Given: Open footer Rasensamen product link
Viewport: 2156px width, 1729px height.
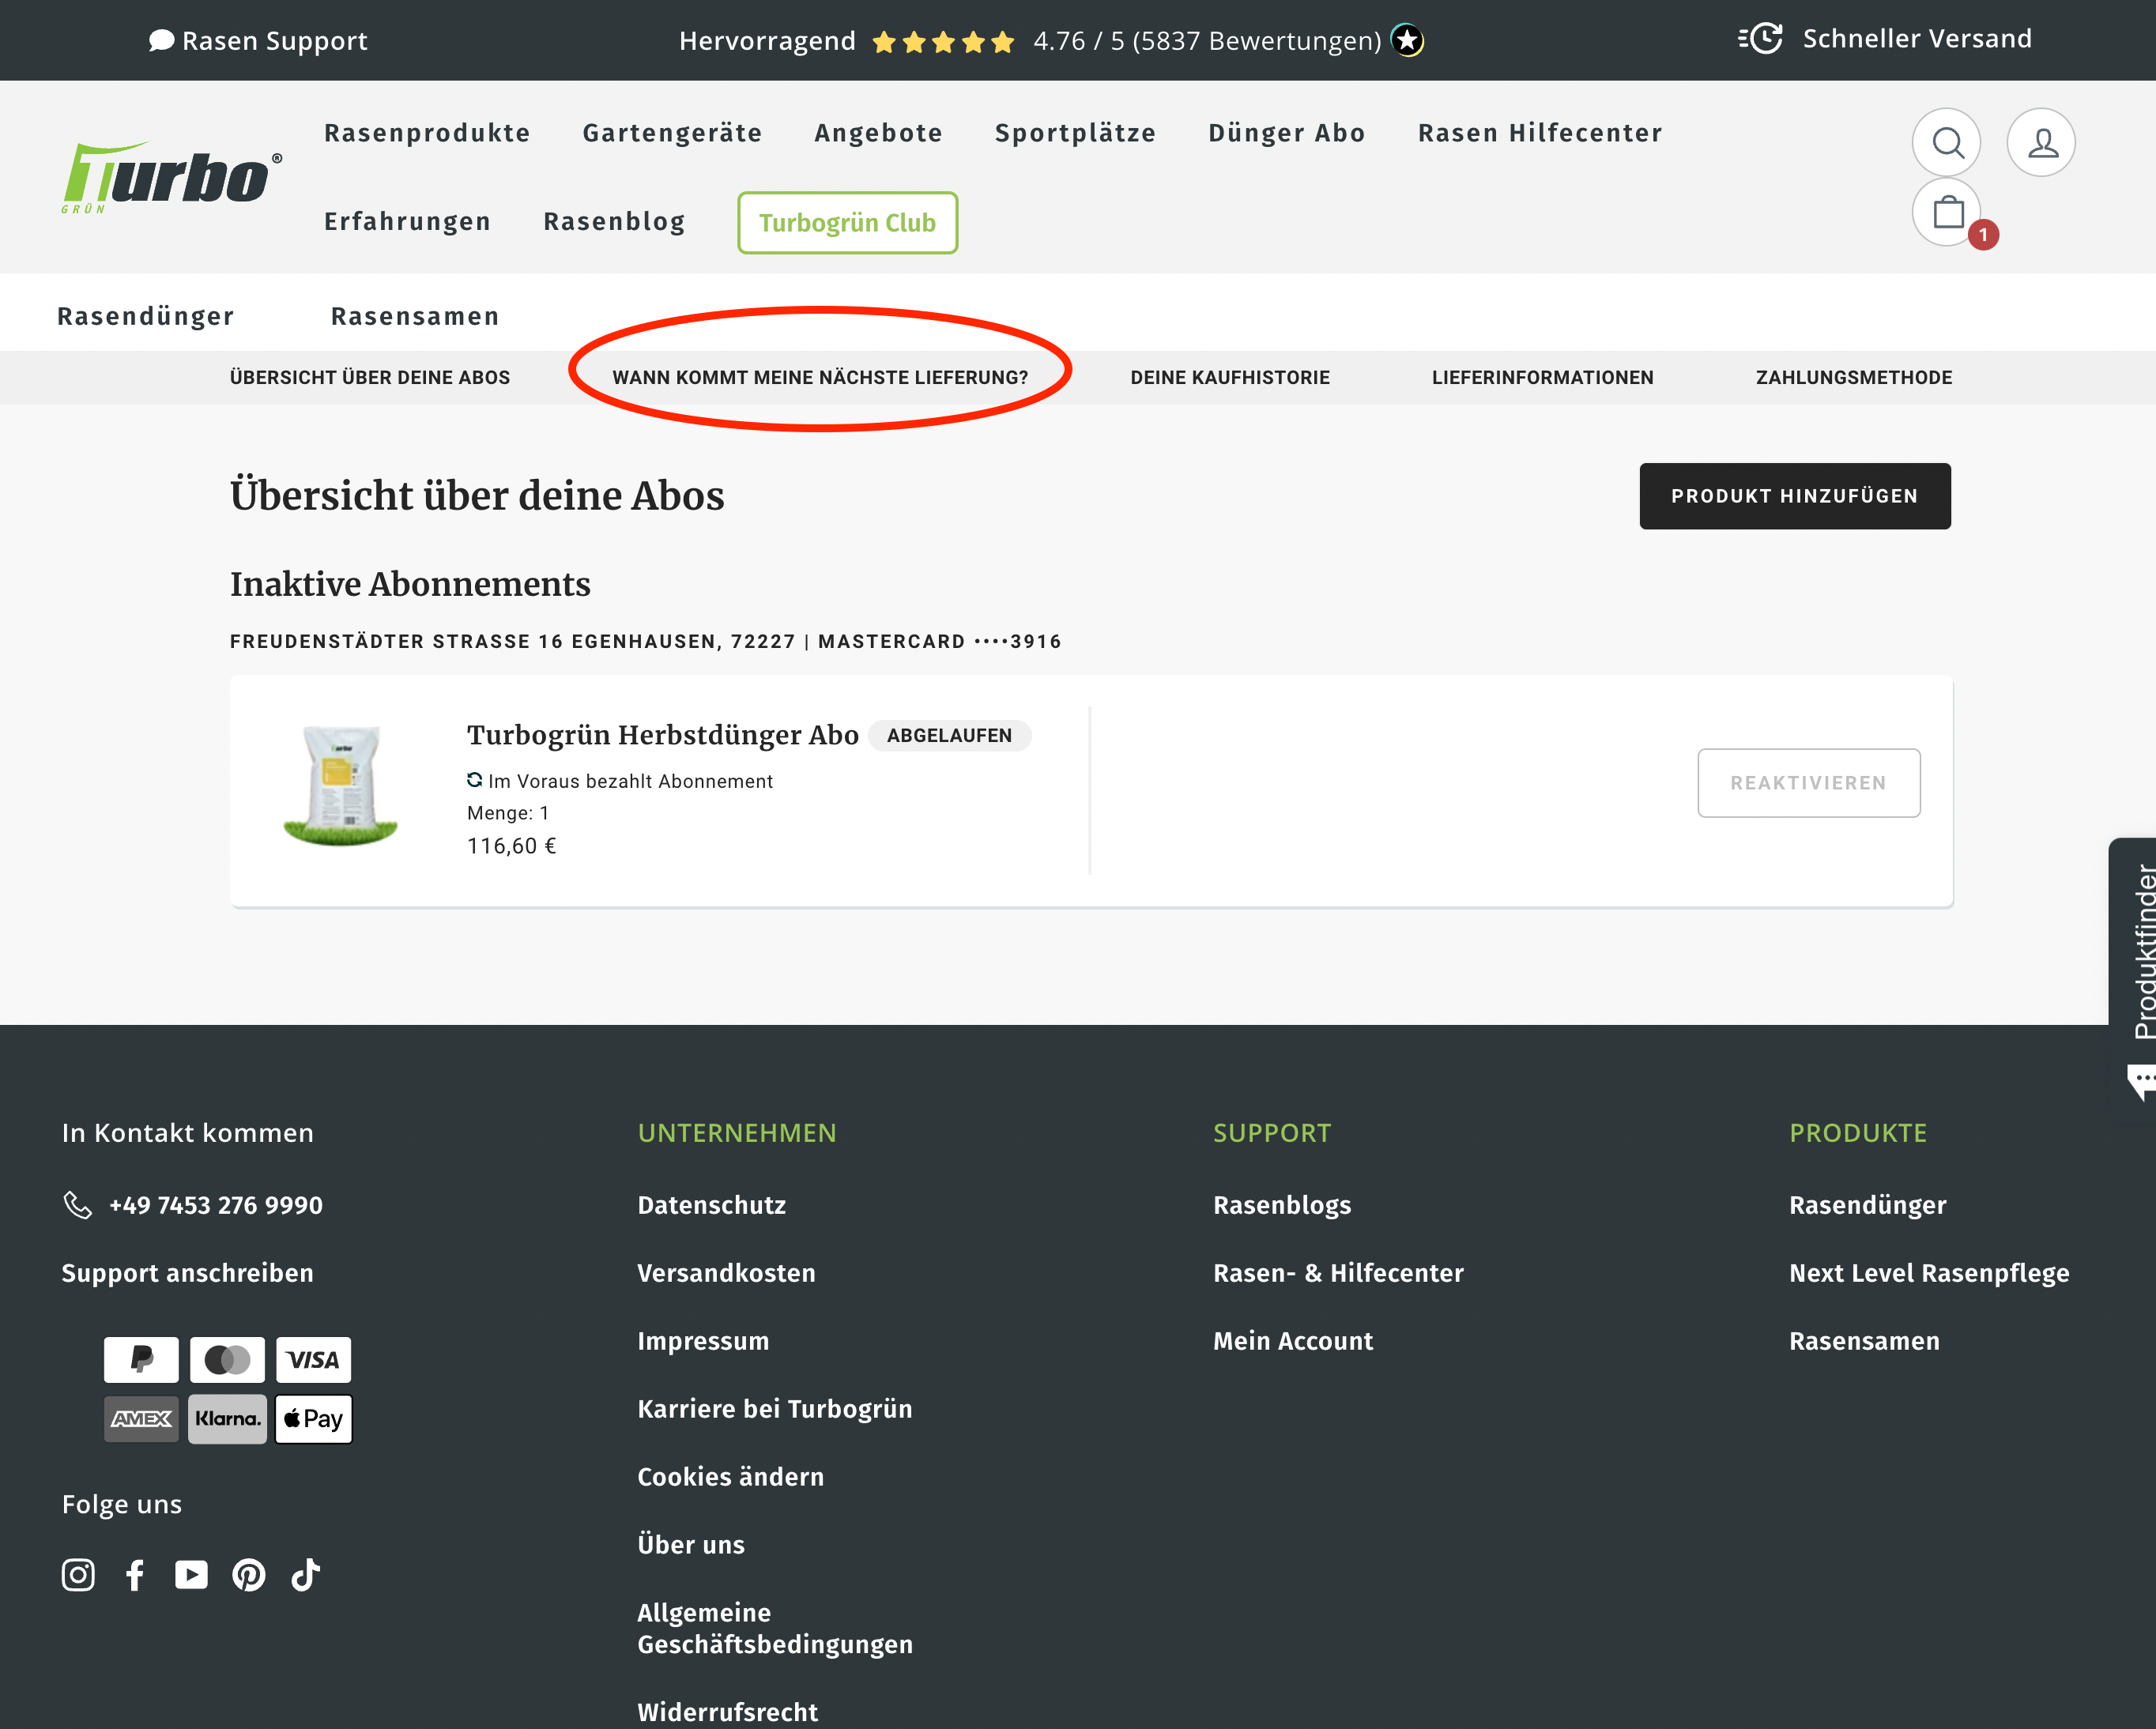Looking at the screenshot, I should (1864, 1341).
